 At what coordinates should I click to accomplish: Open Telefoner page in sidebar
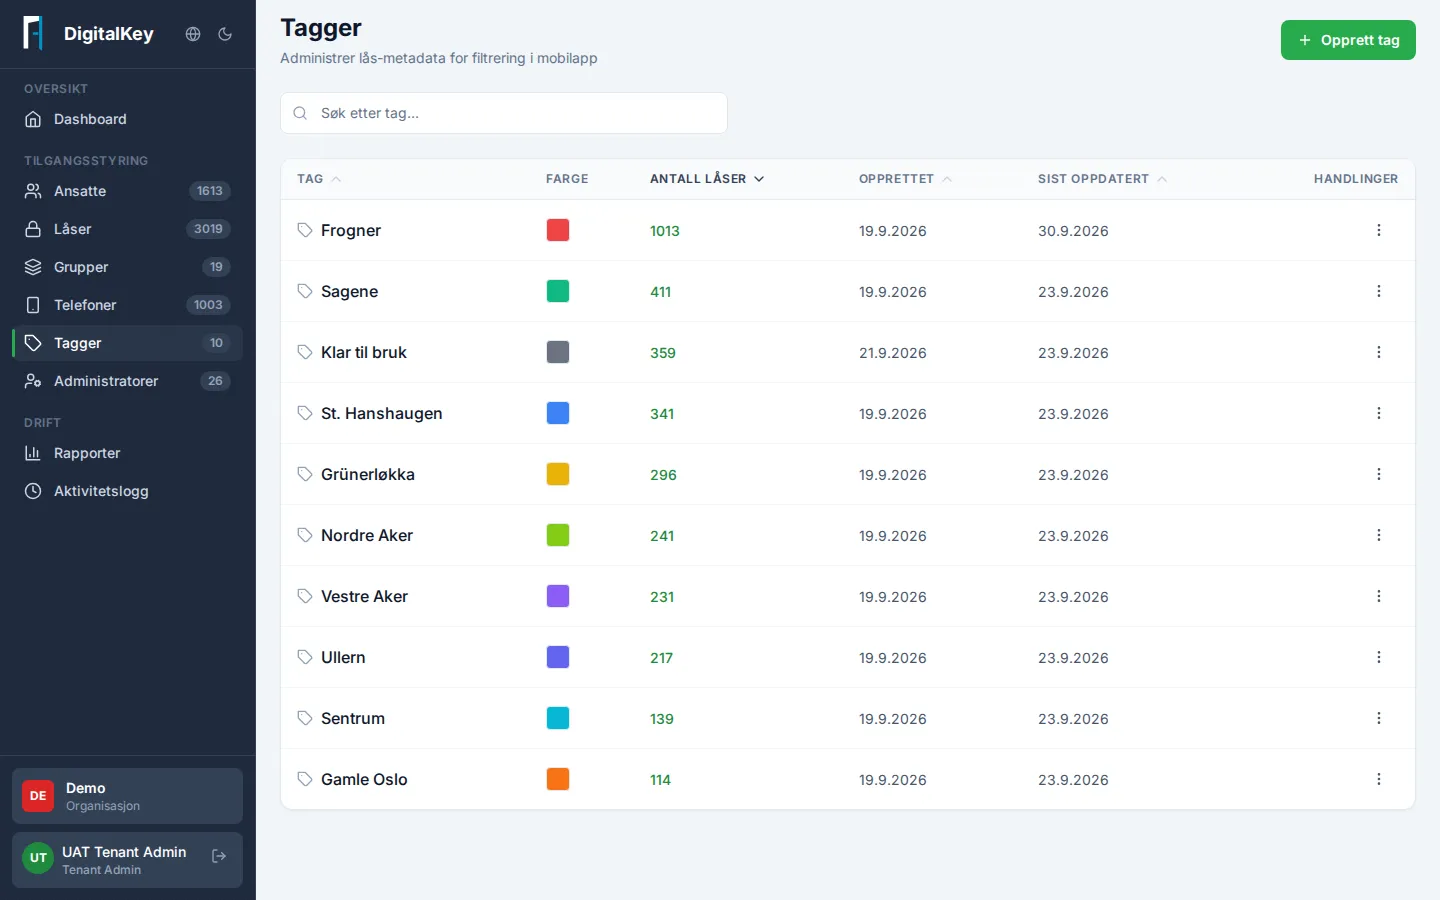(127, 305)
